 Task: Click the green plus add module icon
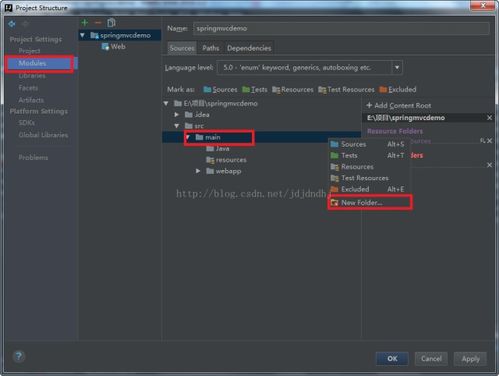(x=85, y=23)
